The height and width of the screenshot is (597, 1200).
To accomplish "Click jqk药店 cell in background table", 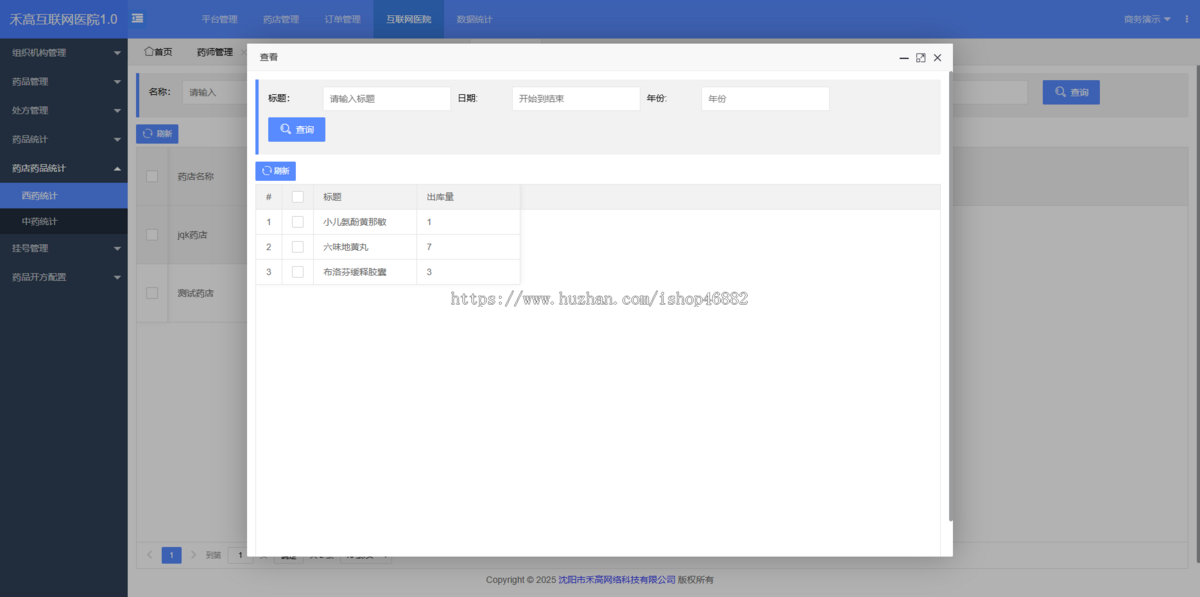I will [x=193, y=235].
